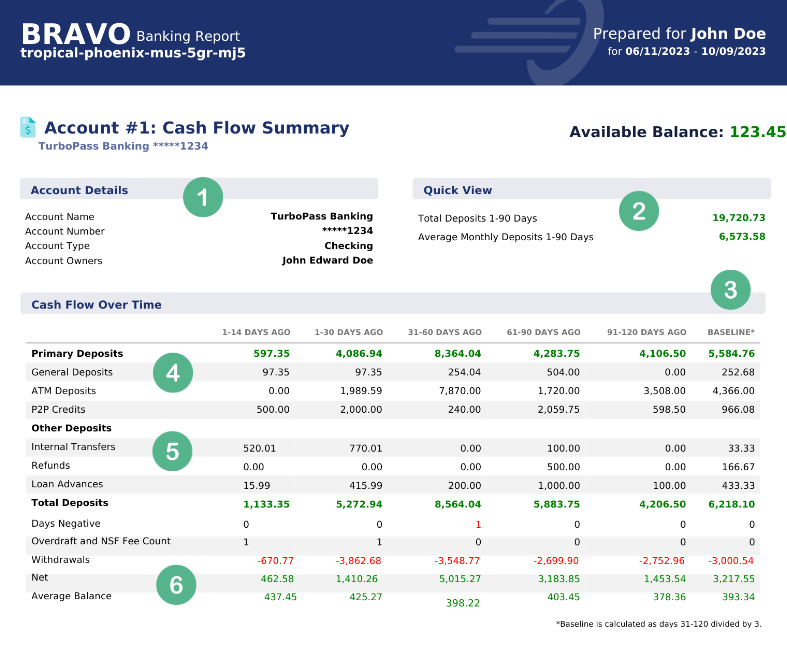Click the green circle marker numbered 1
The height and width of the screenshot is (648, 787).
[x=202, y=198]
